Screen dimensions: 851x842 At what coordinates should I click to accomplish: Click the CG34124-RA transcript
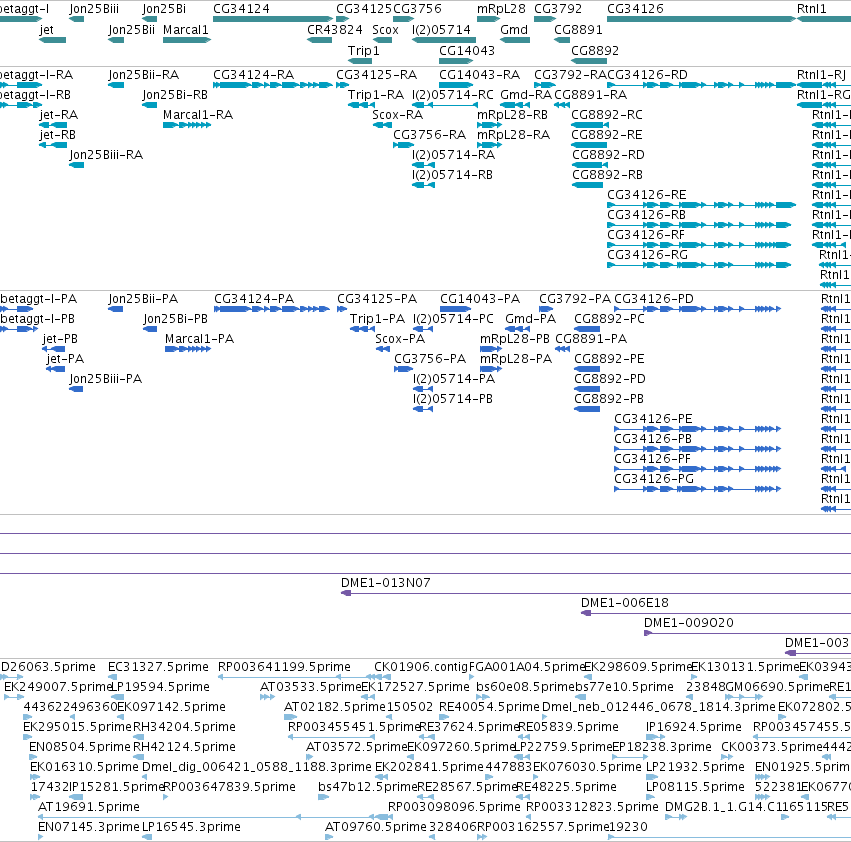pyautogui.click(x=272, y=85)
